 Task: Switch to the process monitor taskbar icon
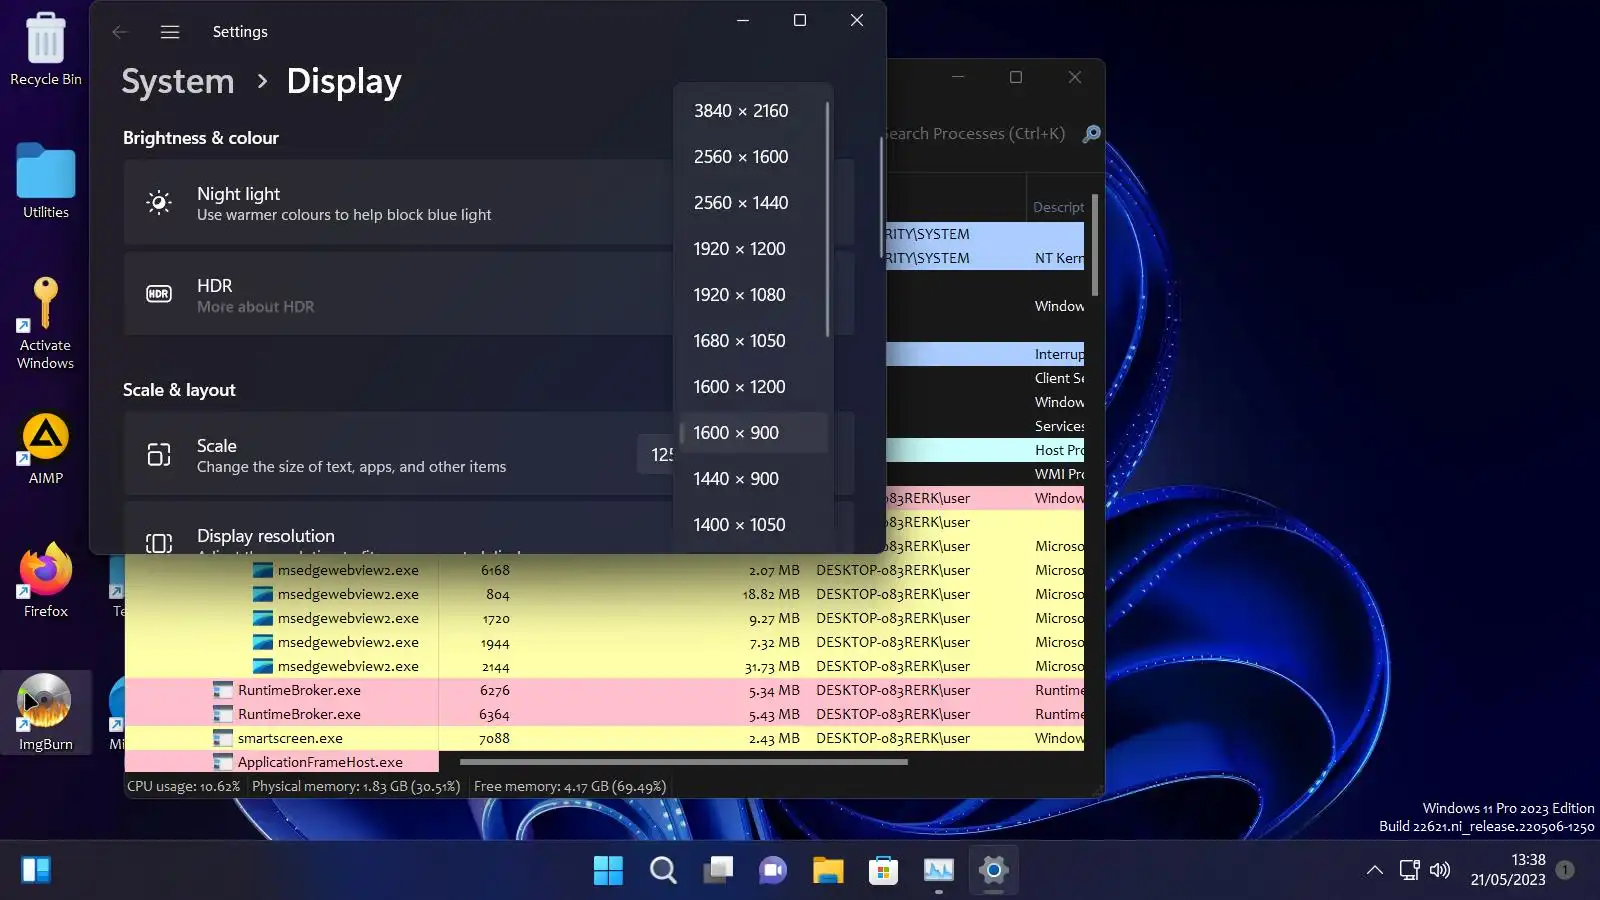[938, 870]
